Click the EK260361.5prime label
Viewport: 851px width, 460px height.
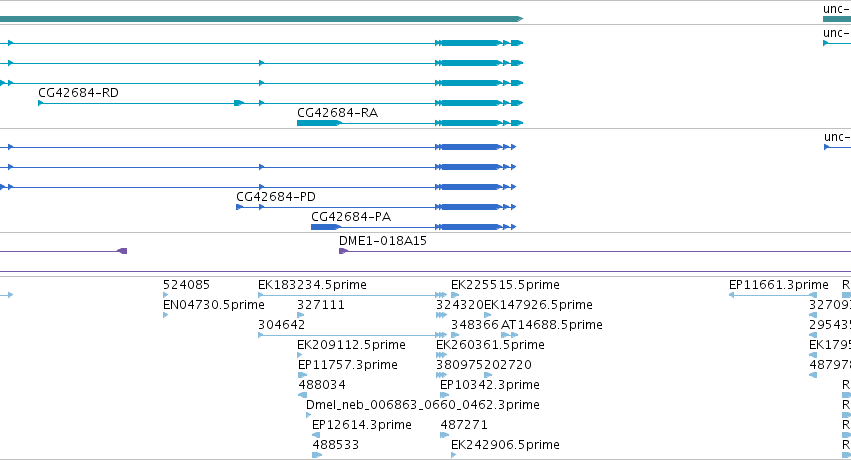tap(490, 345)
